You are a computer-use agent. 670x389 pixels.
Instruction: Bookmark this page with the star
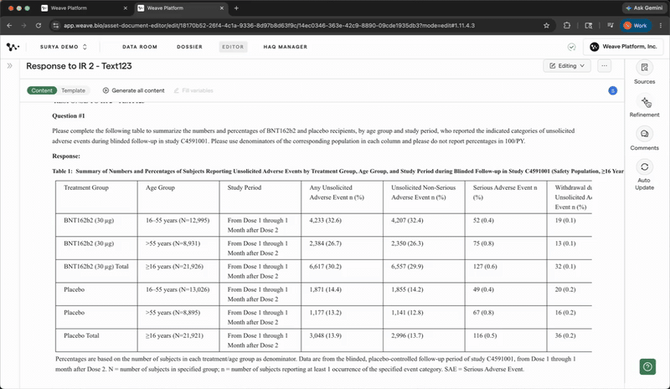[x=546, y=26]
